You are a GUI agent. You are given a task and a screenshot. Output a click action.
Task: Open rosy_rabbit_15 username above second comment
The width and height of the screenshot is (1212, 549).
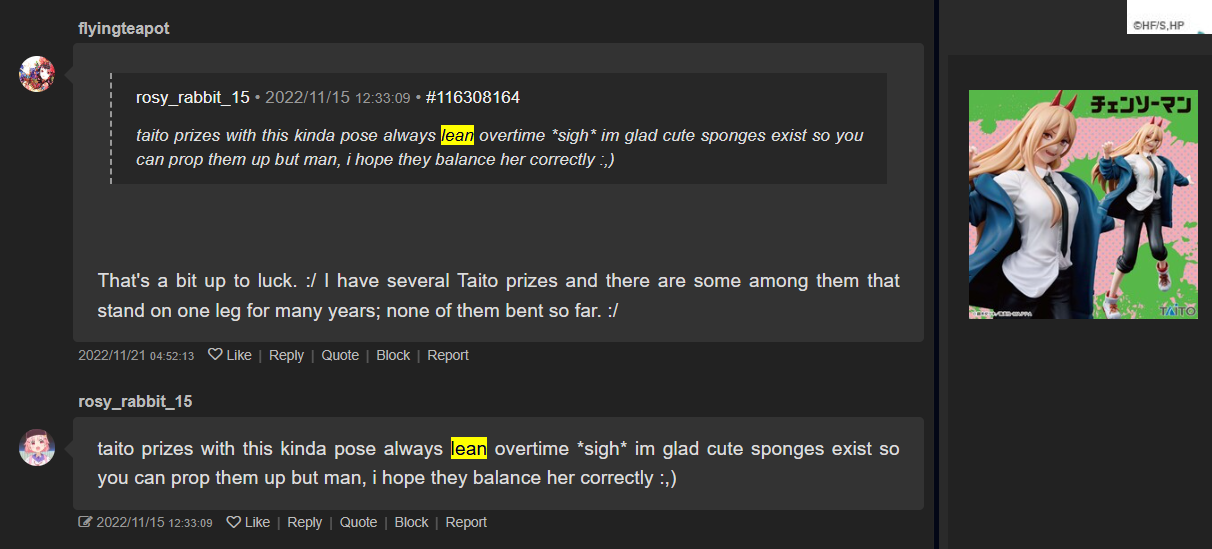pyautogui.click(x=135, y=401)
